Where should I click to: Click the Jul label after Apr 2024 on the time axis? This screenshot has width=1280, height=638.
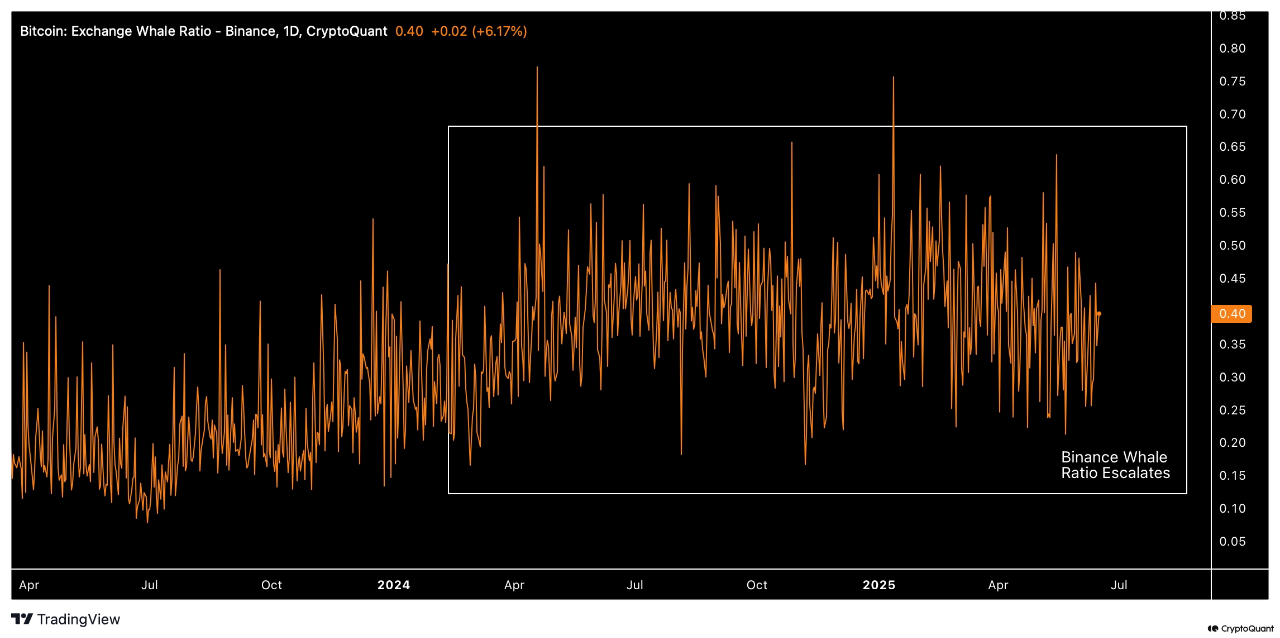coord(635,584)
